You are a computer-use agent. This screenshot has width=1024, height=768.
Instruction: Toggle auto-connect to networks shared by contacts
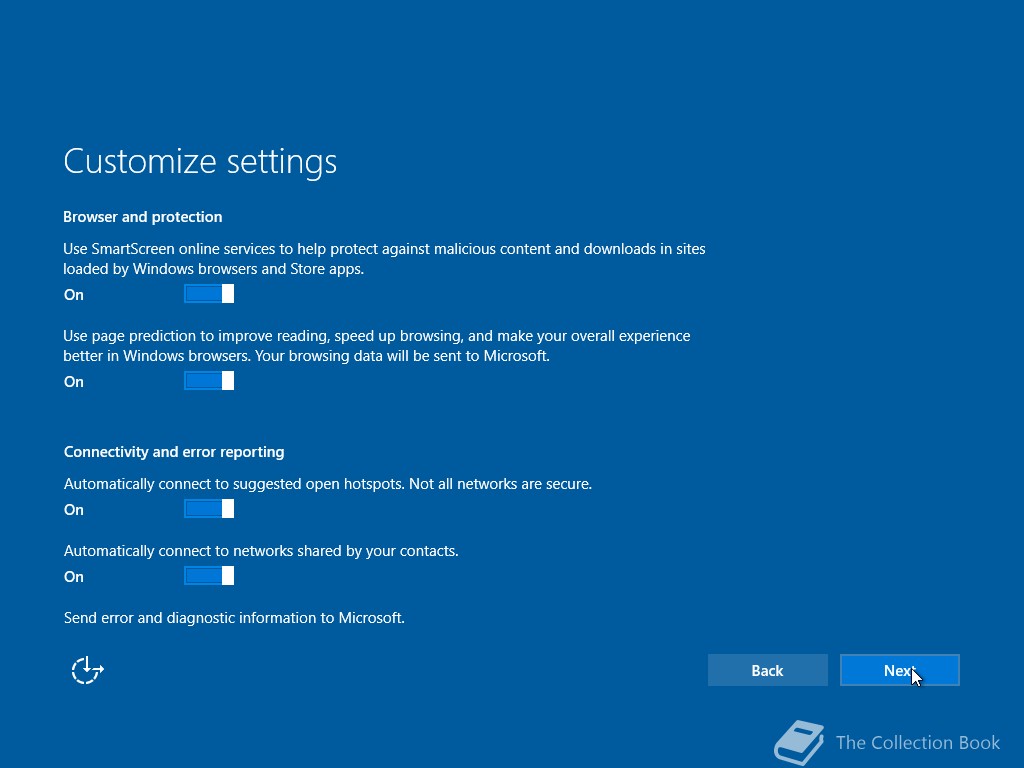(x=209, y=576)
